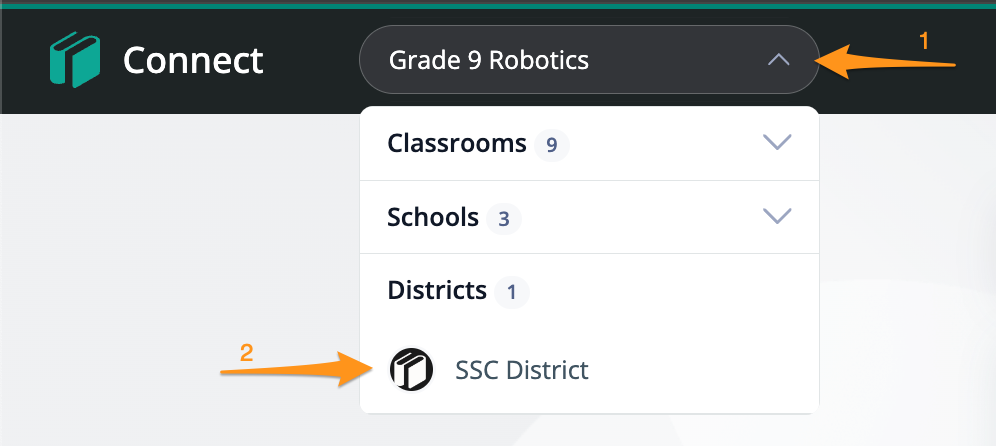
Task: Click the Classrooms count badge showing 9
Action: click(x=551, y=144)
